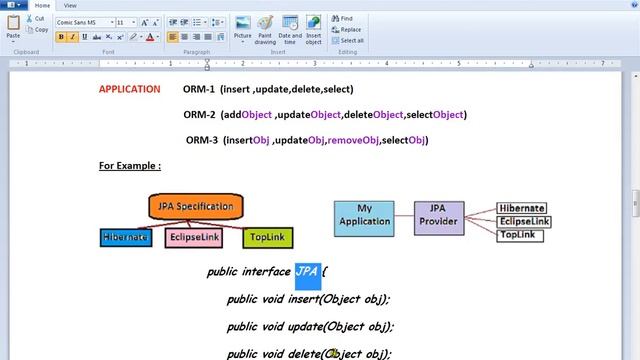Decrease the paragraph indent

pos(173,22)
